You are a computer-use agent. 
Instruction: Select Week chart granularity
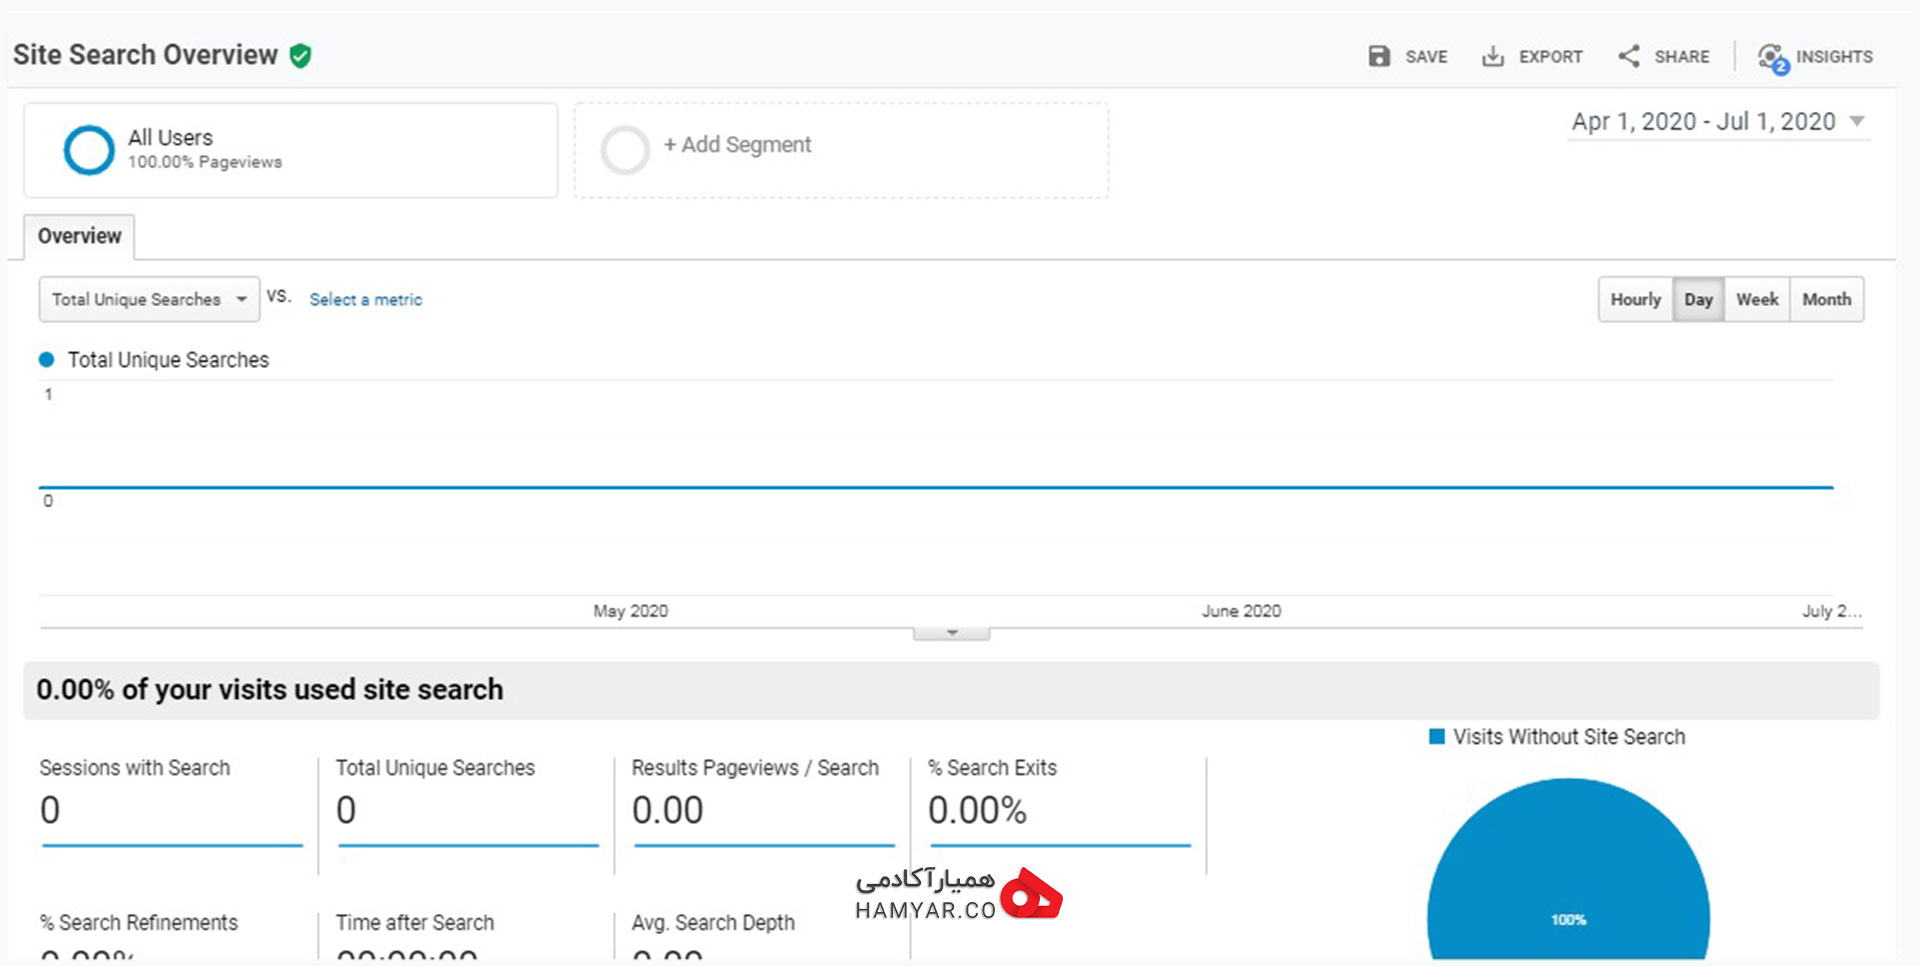[1757, 299]
